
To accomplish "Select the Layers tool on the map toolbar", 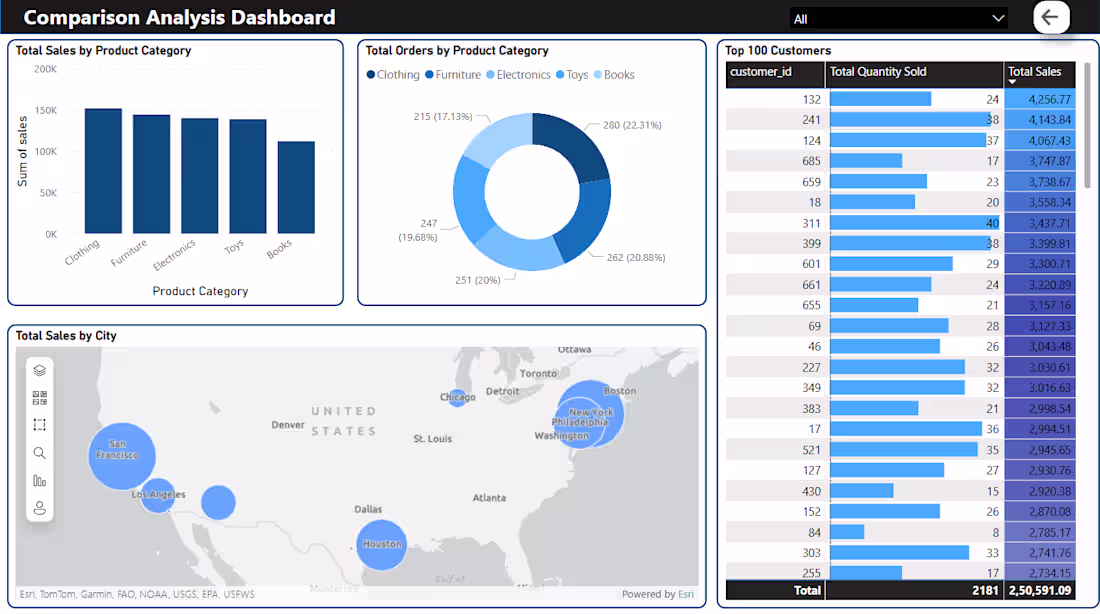I will [x=40, y=369].
